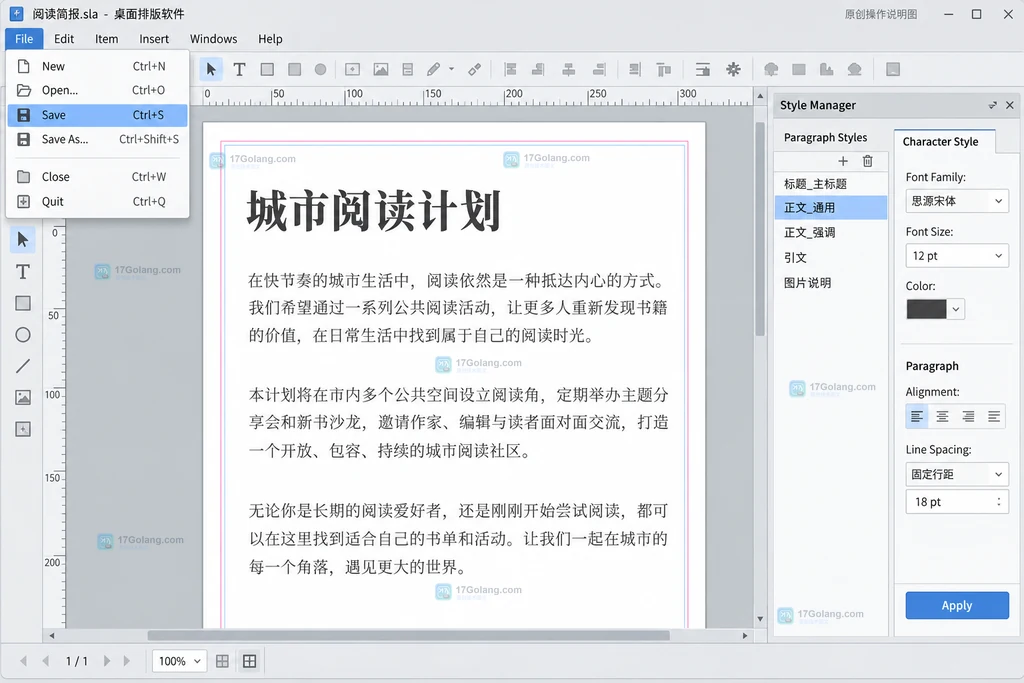Viewport: 1024px width, 683px height.
Task: Go to next page arrow right of 1 / 1
Action: pos(106,661)
